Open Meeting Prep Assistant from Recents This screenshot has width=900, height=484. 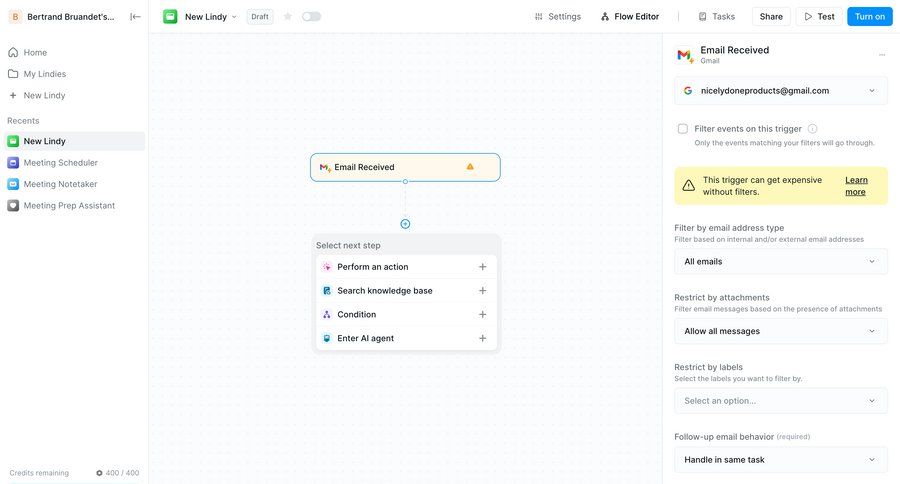coord(74,206)
